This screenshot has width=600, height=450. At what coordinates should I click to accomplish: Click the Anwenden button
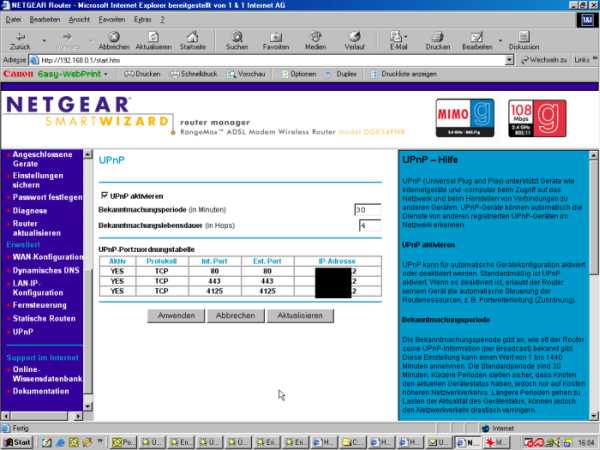[x=176, y=316]
